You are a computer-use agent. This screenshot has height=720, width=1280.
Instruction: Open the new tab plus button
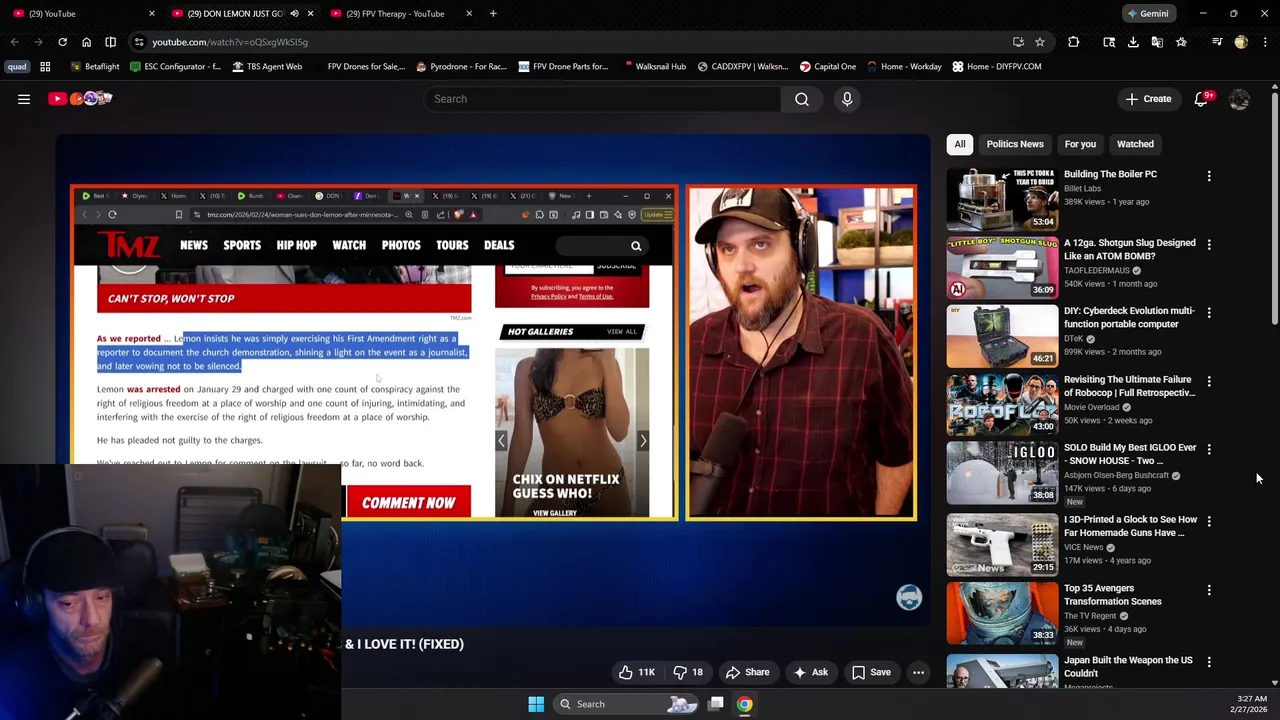tap(493, 13)
